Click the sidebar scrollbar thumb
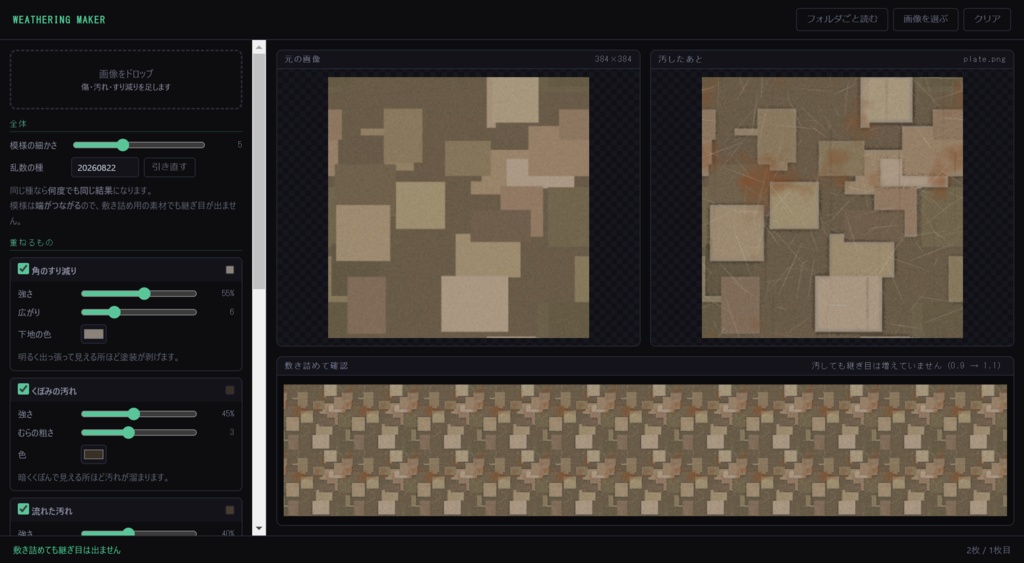This screenshot has height=563, width=1024. click(259, 171)
